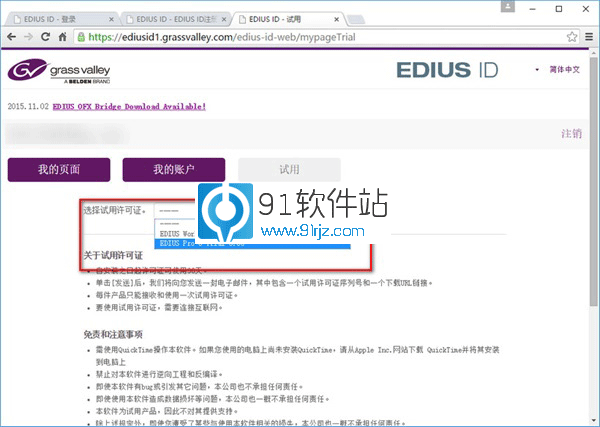Click the 我的账户 button
Viewport: 600px width, 427px height.
click(173, 170)
